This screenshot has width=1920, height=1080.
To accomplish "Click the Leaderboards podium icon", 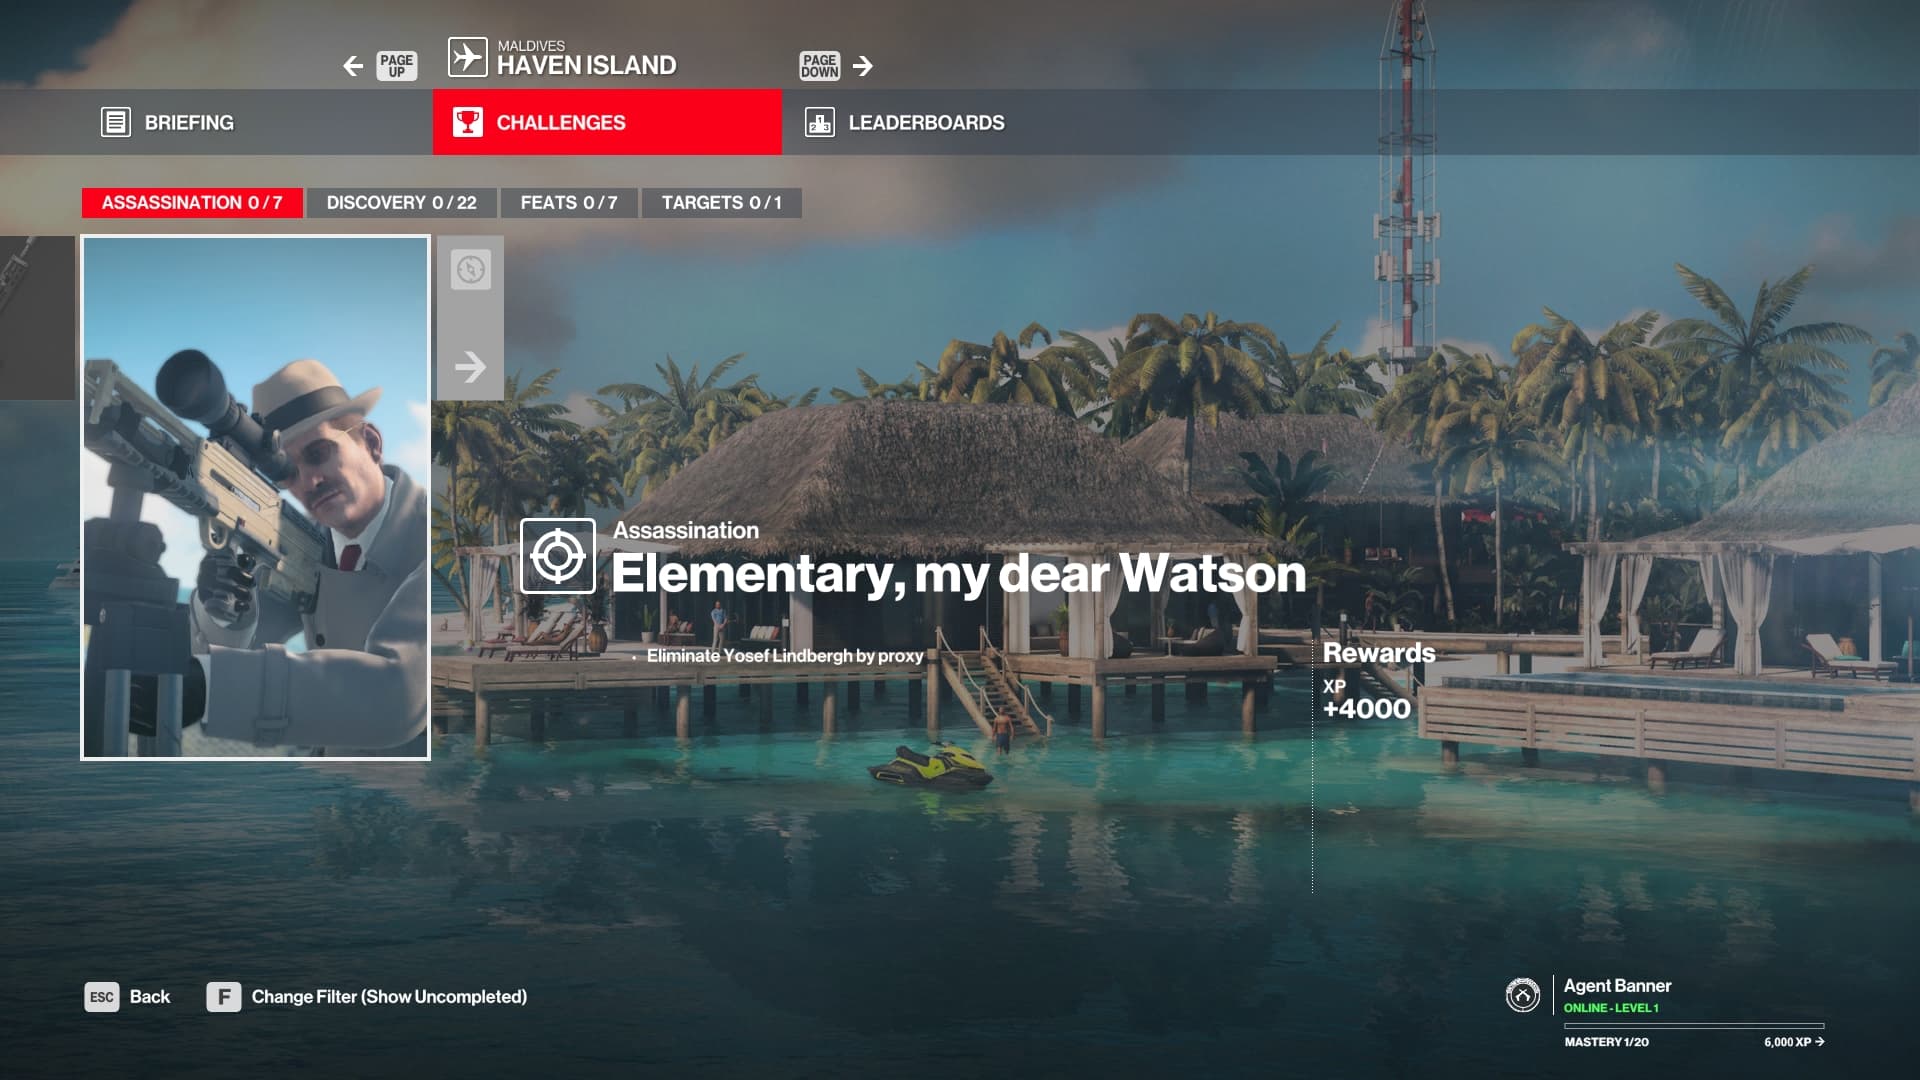I will 820,122.
